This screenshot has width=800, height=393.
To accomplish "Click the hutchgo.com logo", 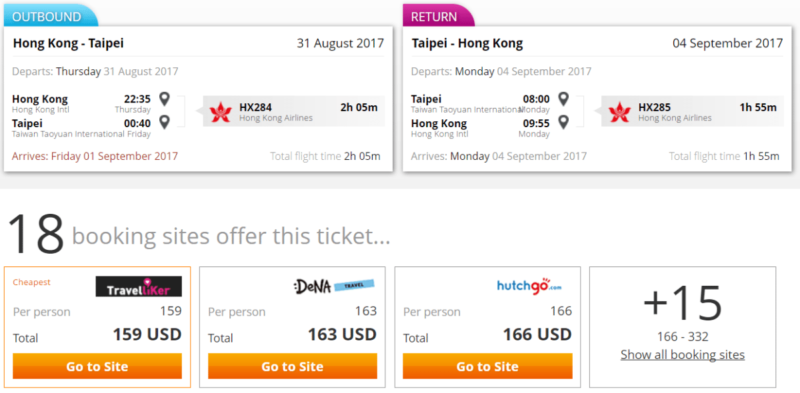I will tap(529, 285).
